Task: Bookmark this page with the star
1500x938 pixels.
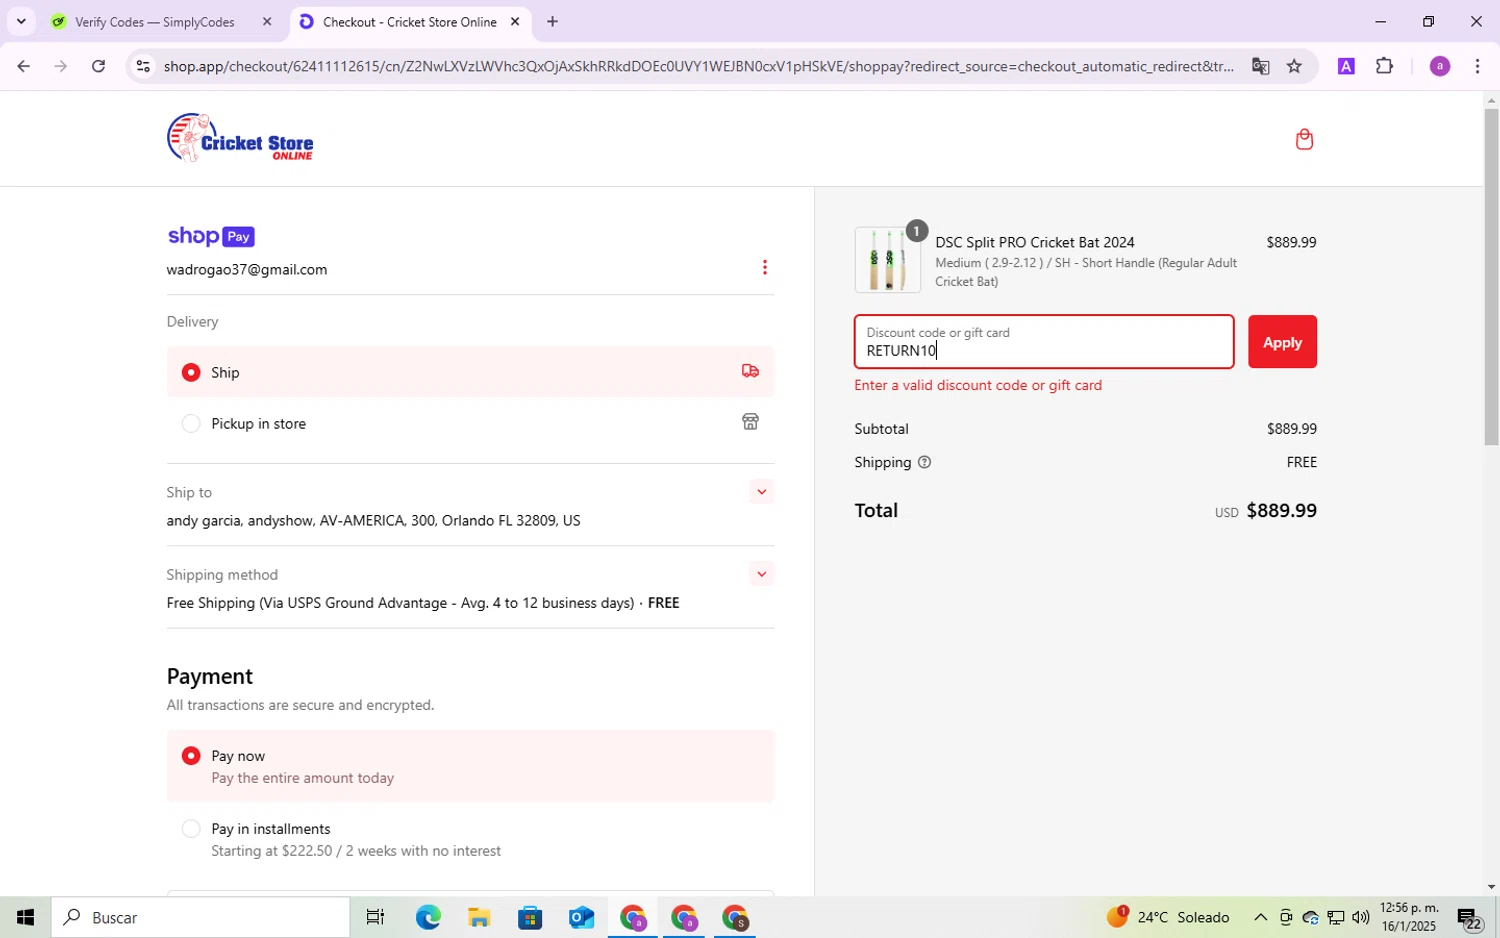Action: [x=1294, y=66]
